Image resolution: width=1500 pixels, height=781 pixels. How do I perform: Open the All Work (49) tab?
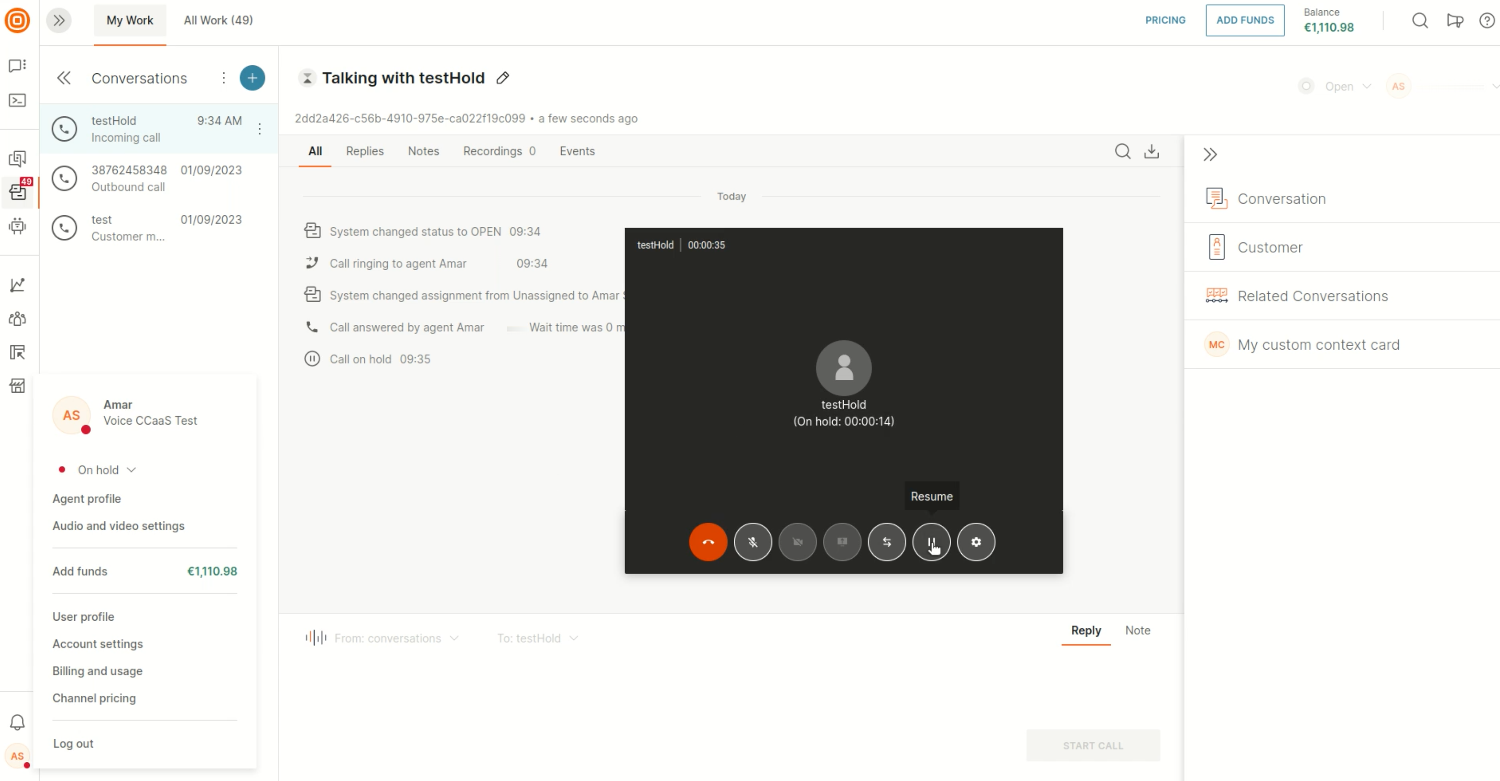pyautogui.click(x=218, y=21)
